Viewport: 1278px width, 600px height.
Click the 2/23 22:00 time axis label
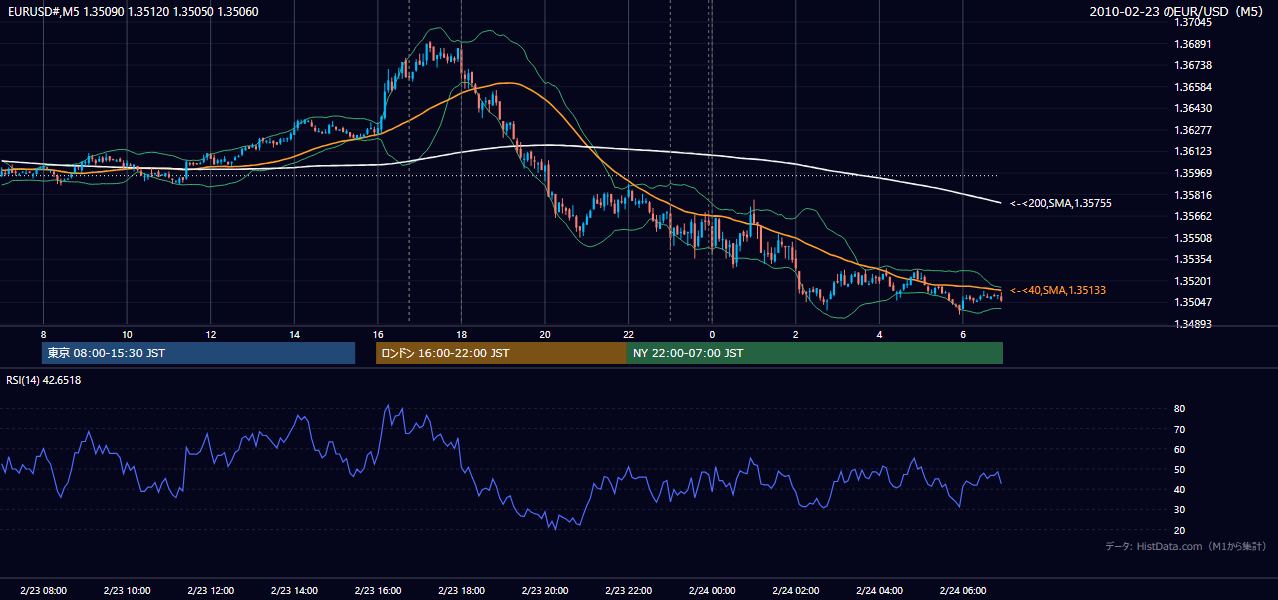pyautogui.click(x=628, y=591)
